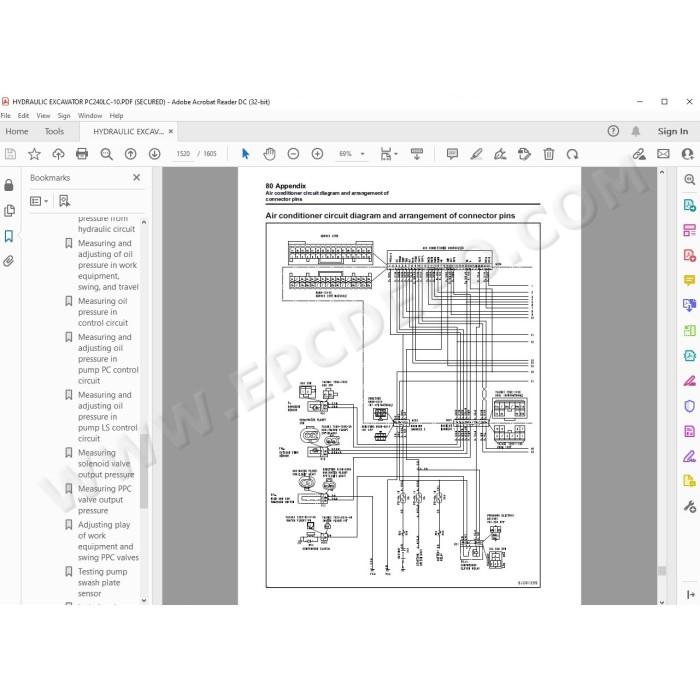Click document scrollbar up arrow

[662, 172]
